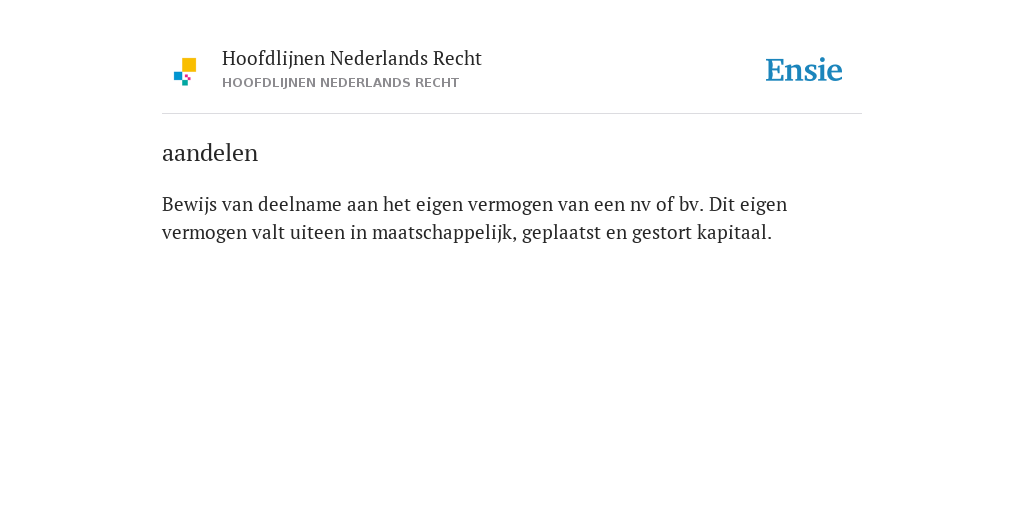Click the word 'kapitaal' ending the definition
1024x512 pixels.
[x=734, y=232]
